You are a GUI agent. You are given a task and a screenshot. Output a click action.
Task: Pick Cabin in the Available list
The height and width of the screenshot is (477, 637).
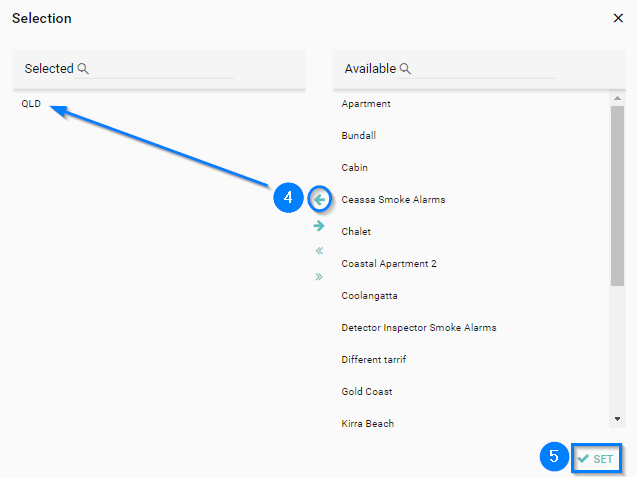point(354,168)
